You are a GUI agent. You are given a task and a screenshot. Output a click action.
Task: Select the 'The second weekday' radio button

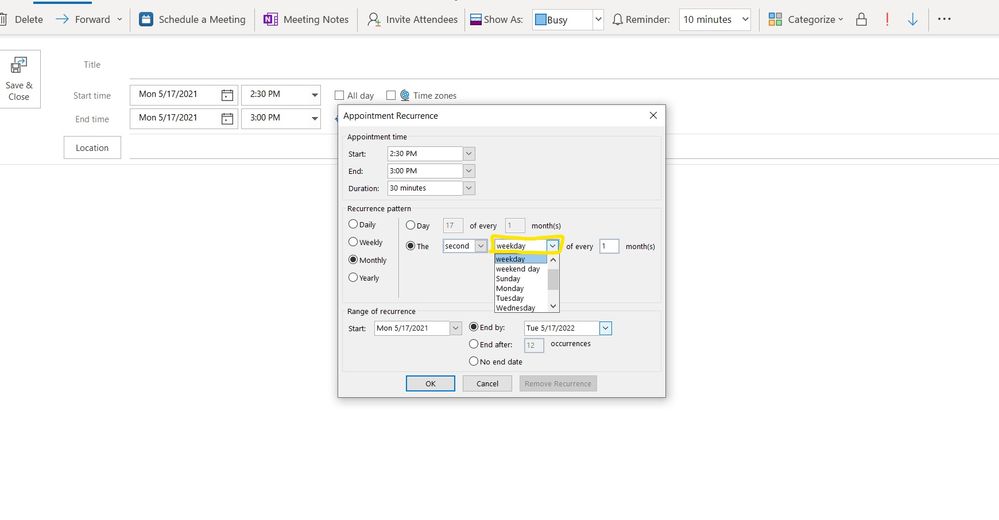pyautogui.click(x=410, y=246)
